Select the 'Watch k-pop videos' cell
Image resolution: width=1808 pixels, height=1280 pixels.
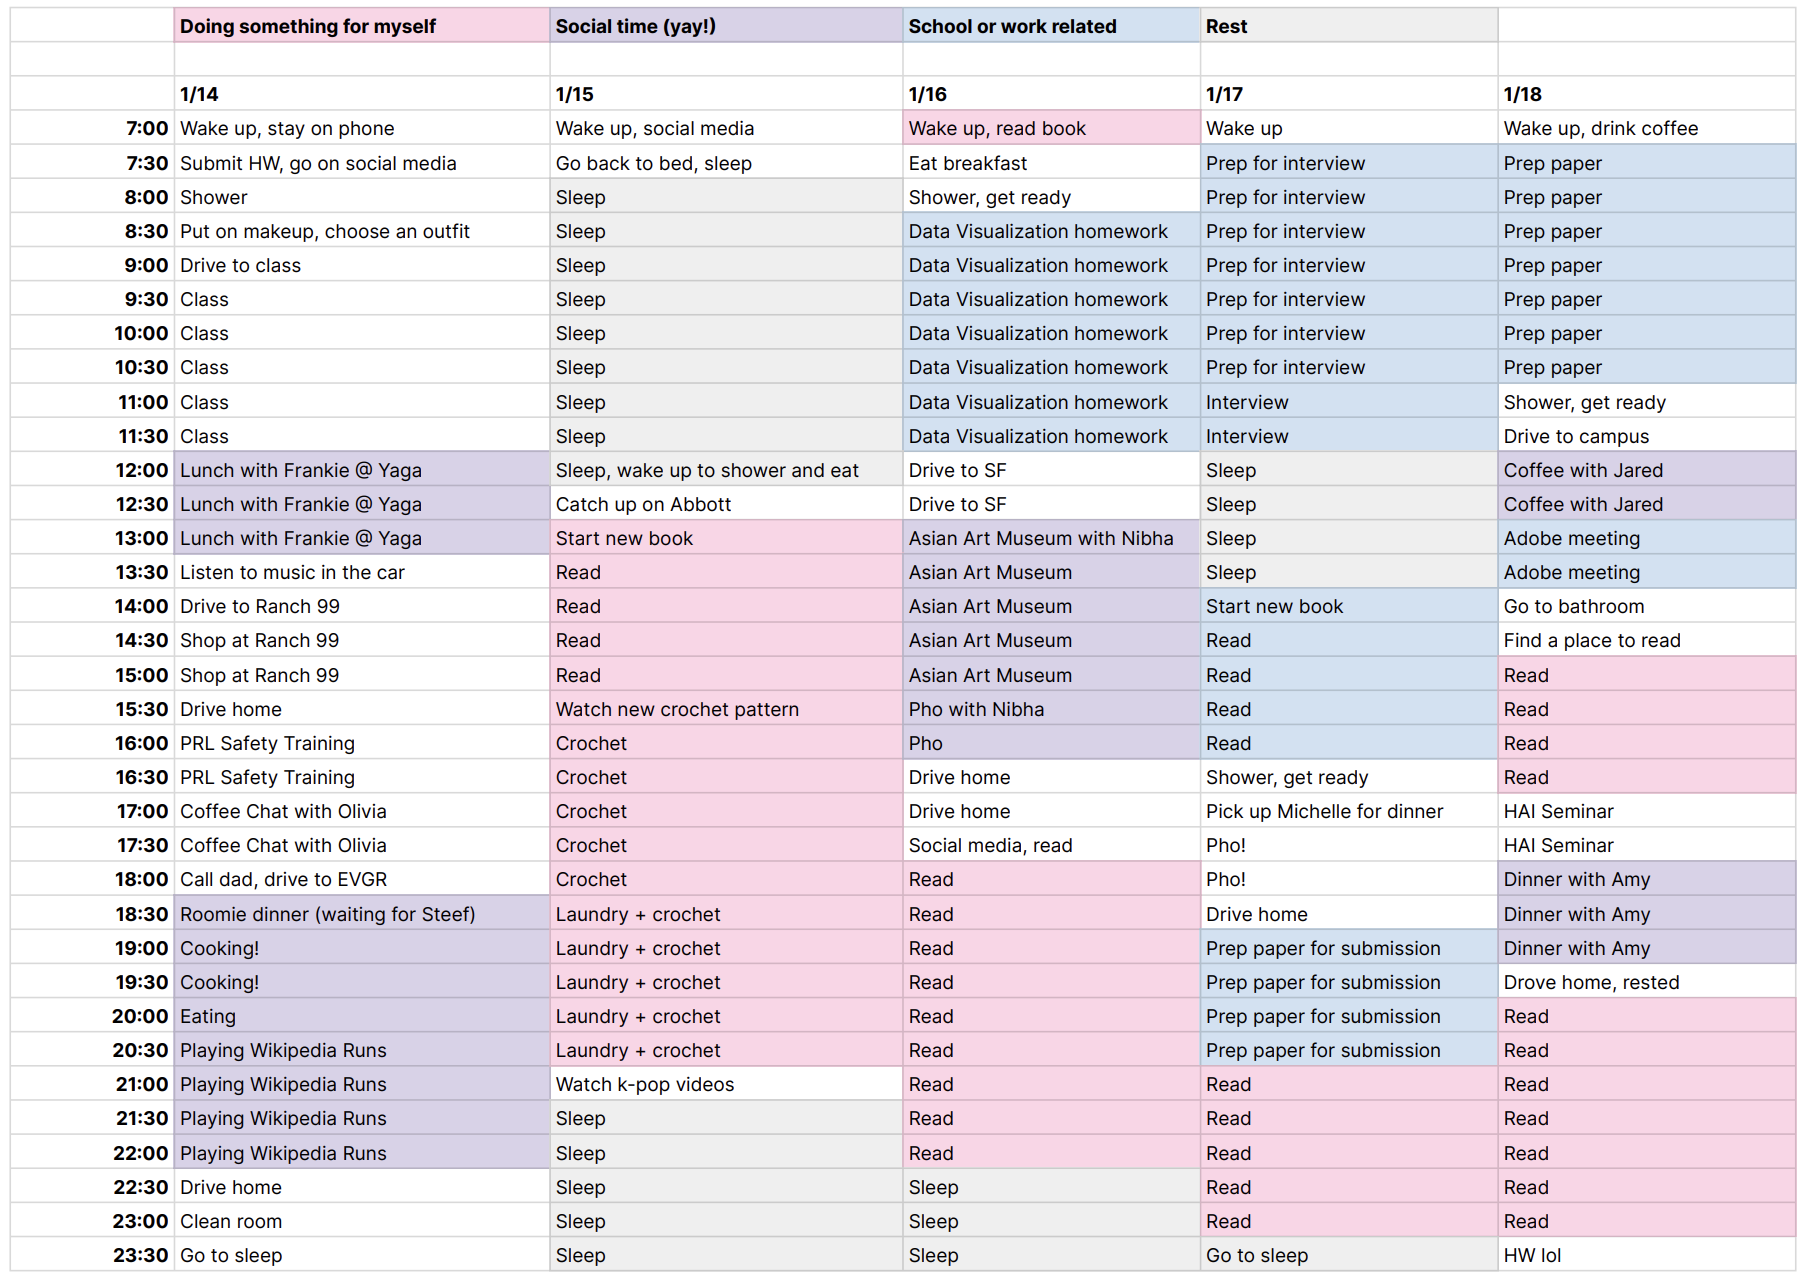coord(725,1084)
